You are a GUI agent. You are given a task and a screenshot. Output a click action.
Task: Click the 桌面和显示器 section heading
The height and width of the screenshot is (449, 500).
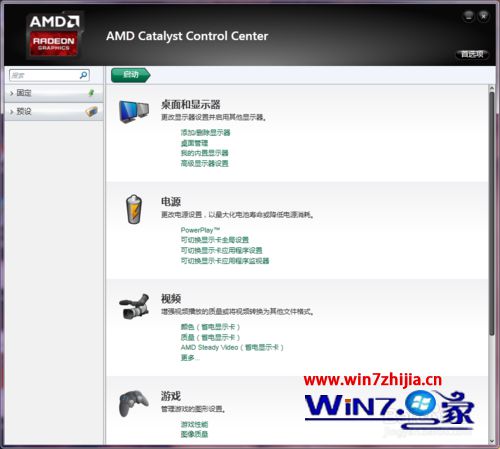point(191,104)
